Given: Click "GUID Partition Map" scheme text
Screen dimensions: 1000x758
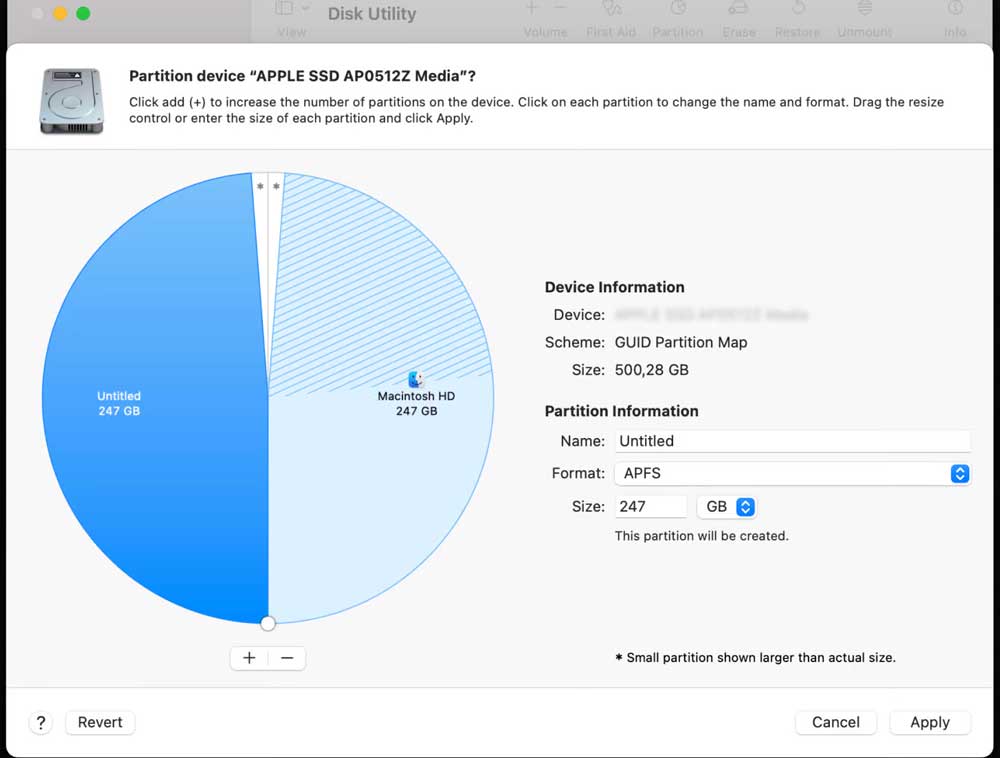Looking at the screenshot, I should [680, 342].
